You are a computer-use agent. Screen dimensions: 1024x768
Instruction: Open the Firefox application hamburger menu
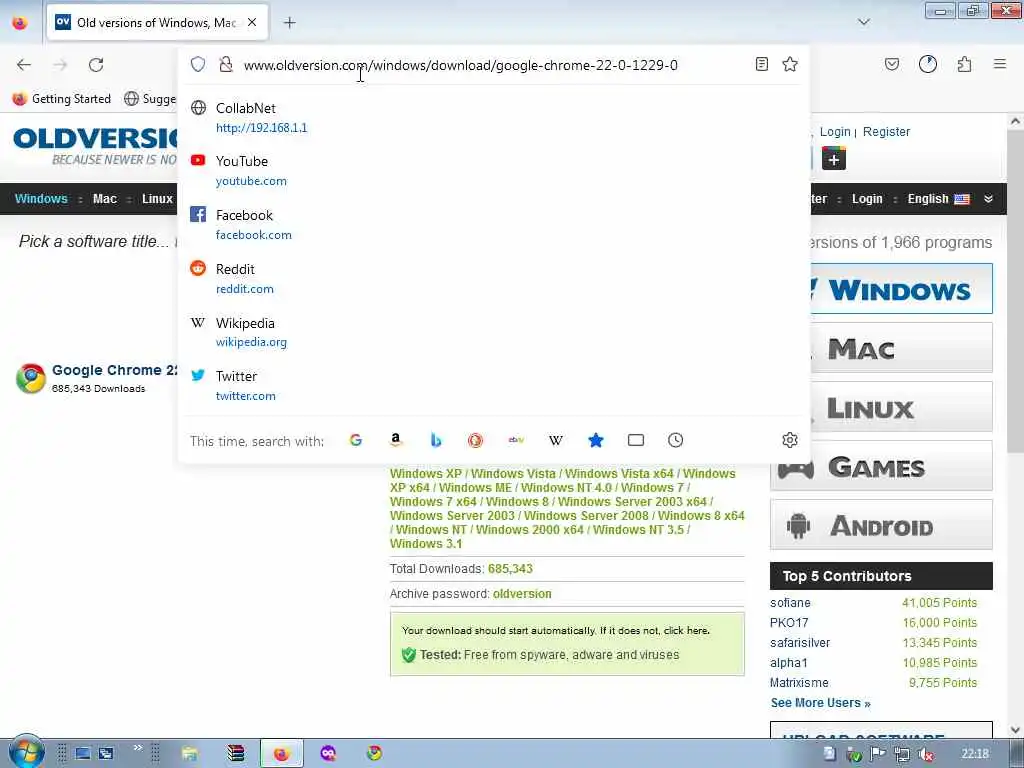1000,64
